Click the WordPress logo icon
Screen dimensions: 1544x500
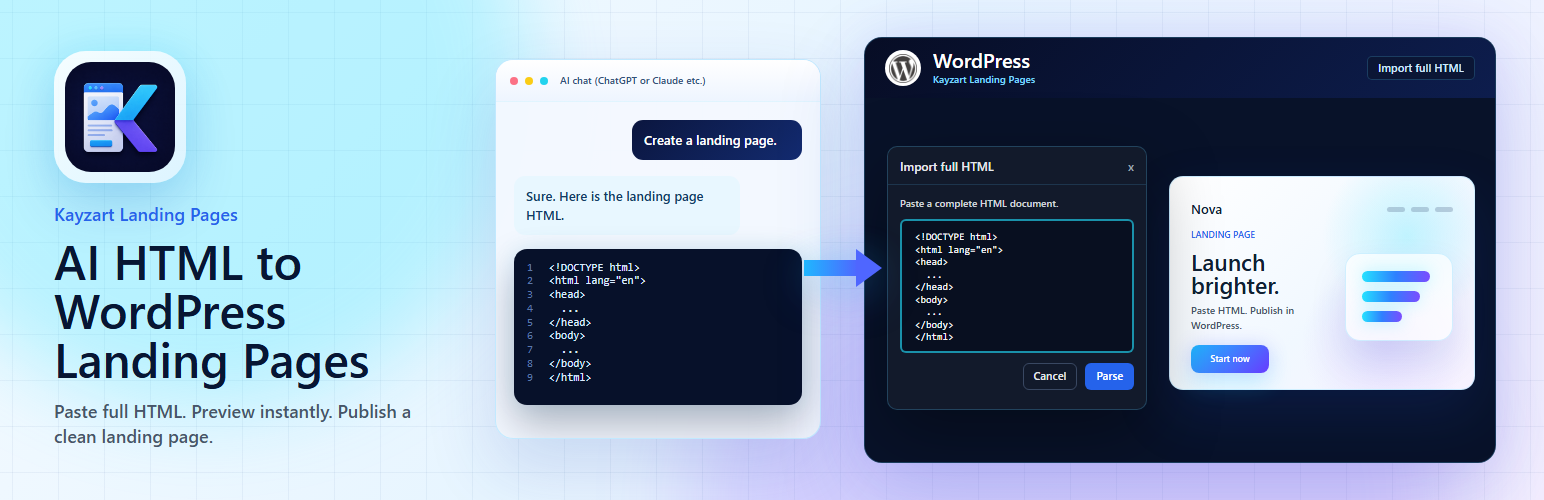(x=903, y=68)
